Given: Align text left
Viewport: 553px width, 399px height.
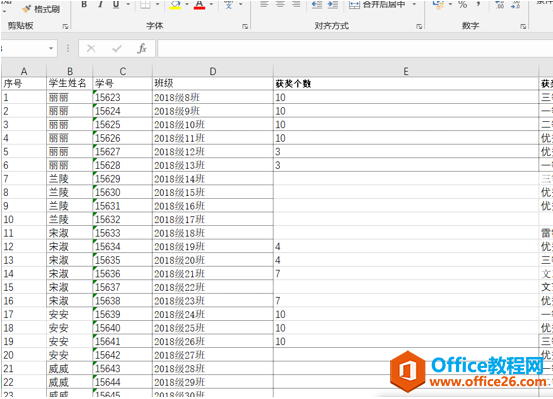Looking at the screenshot, I should point(264,4).
